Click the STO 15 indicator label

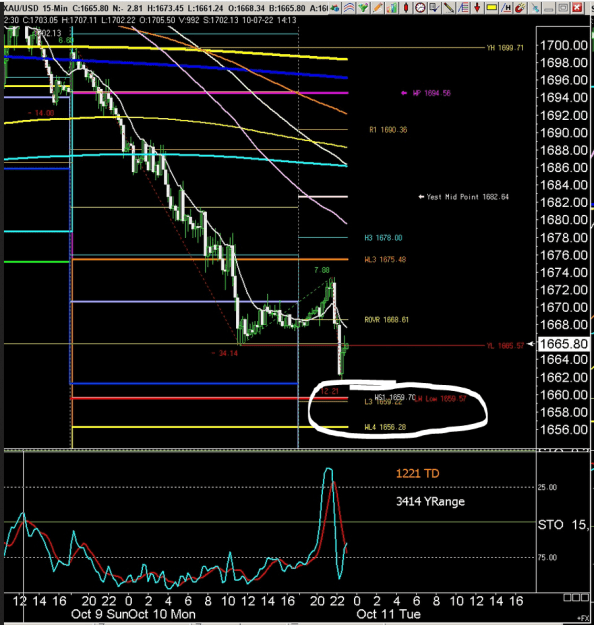point(563,525)
